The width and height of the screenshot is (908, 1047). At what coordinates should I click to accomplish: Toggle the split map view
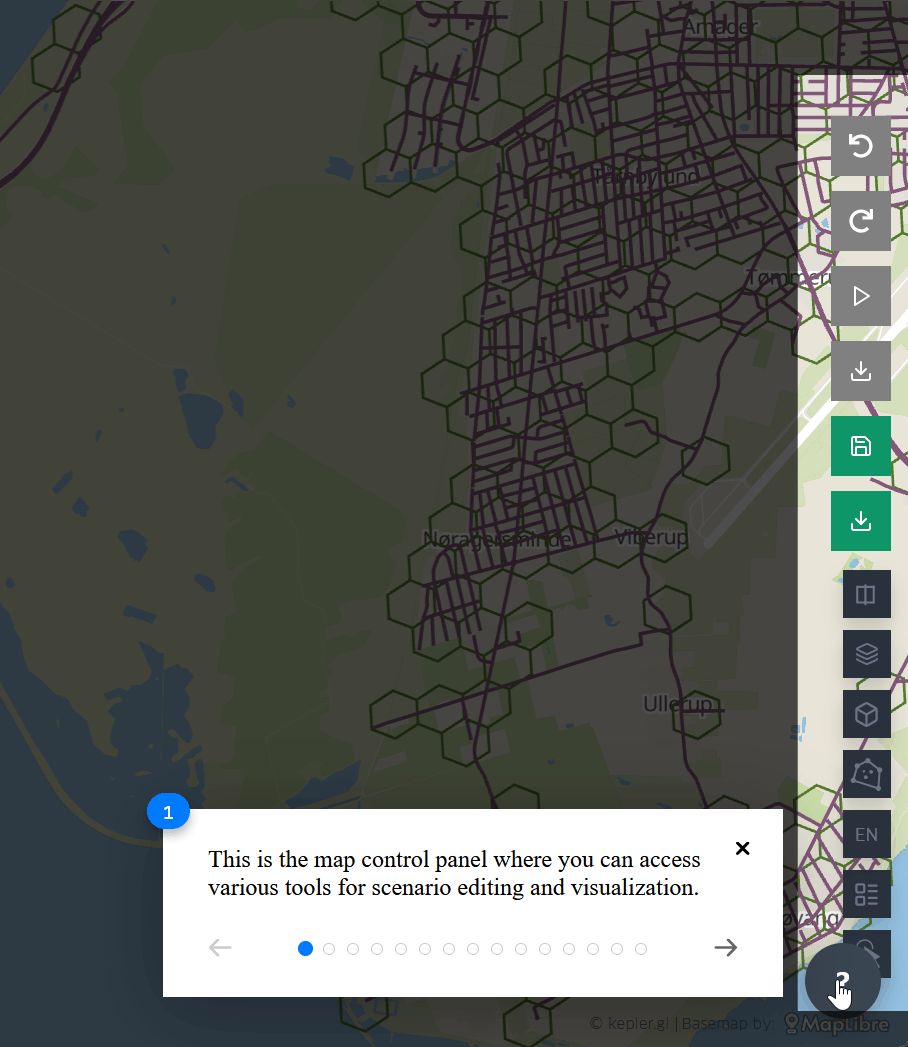866,595
